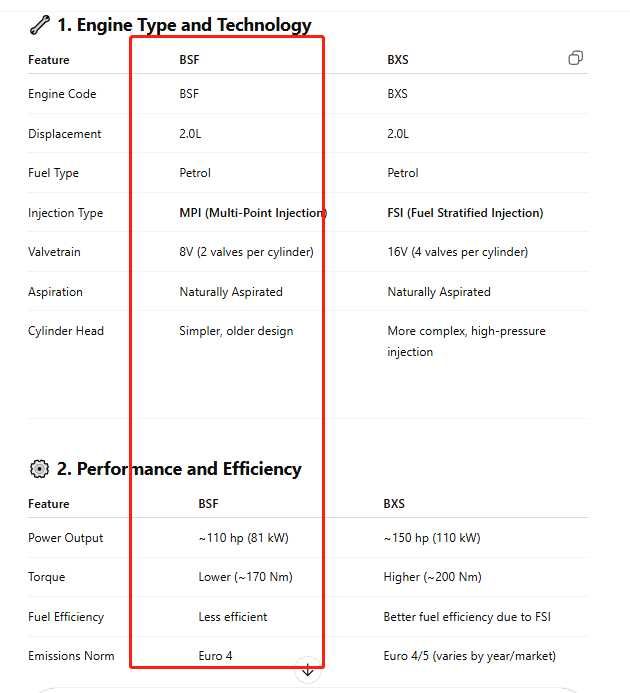Copy the Engine Type table
630x693 pixels.
pos(575,58)
